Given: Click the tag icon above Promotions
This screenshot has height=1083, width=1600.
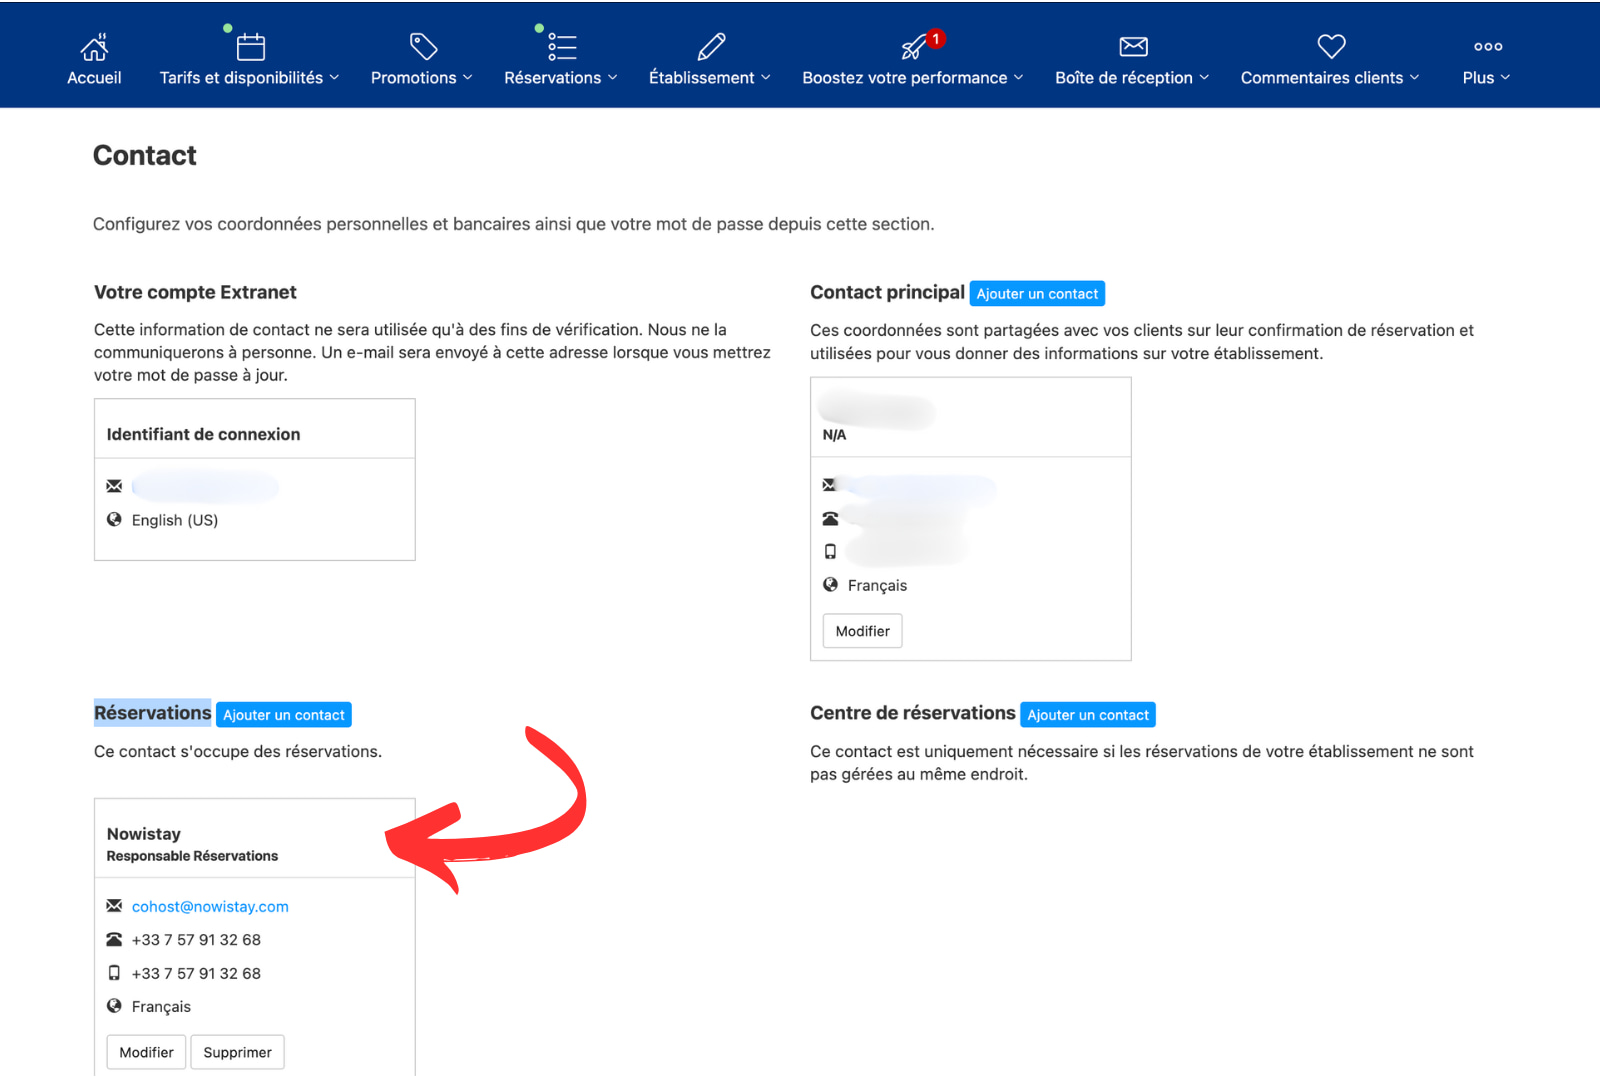Looking at the screenshot, I should pos(423,46).
